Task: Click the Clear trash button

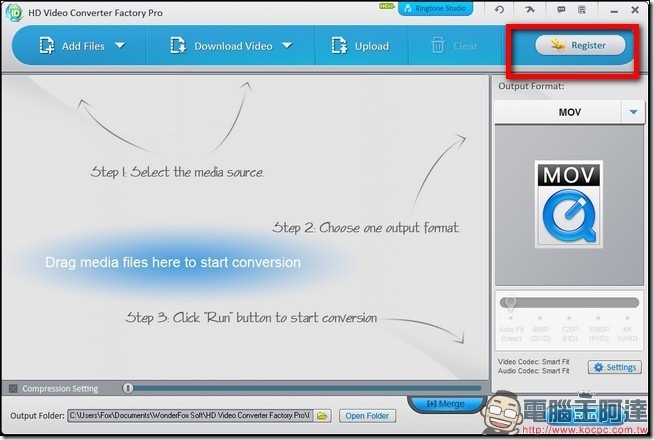Action: tap(454, 45)
